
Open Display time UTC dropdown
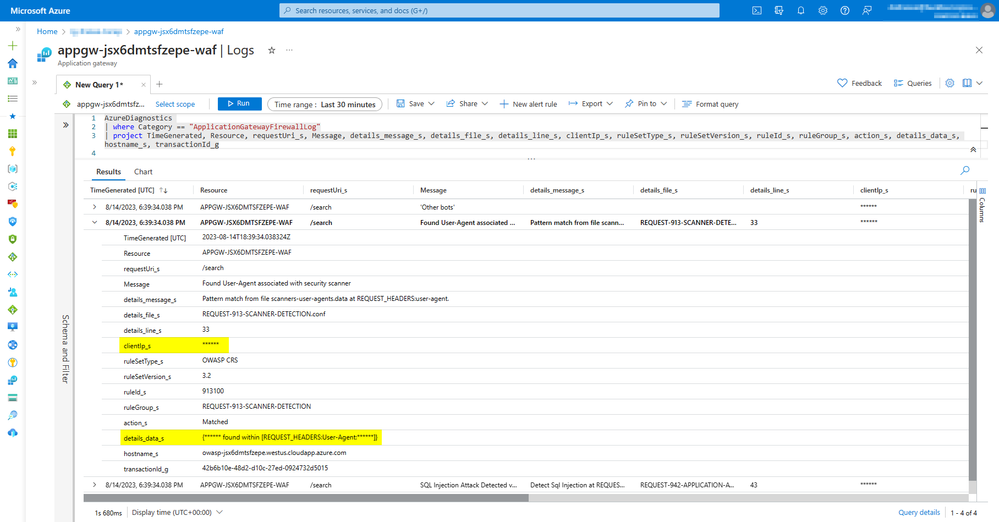[177, 512]
